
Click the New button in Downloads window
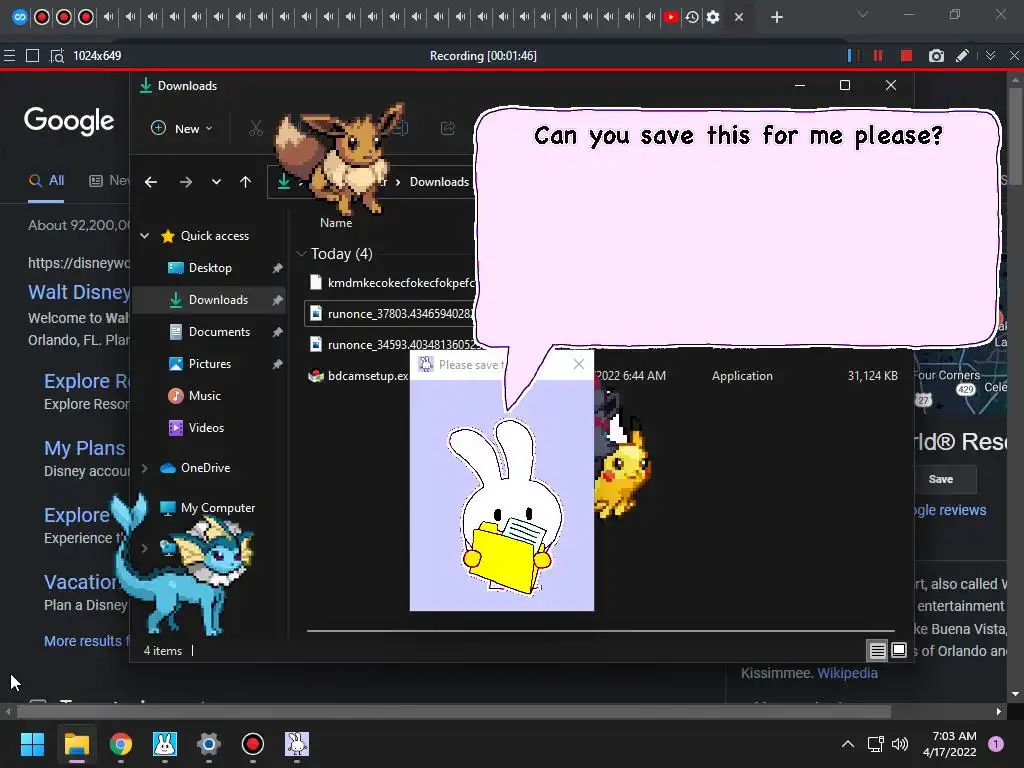[x=182, y=129]
